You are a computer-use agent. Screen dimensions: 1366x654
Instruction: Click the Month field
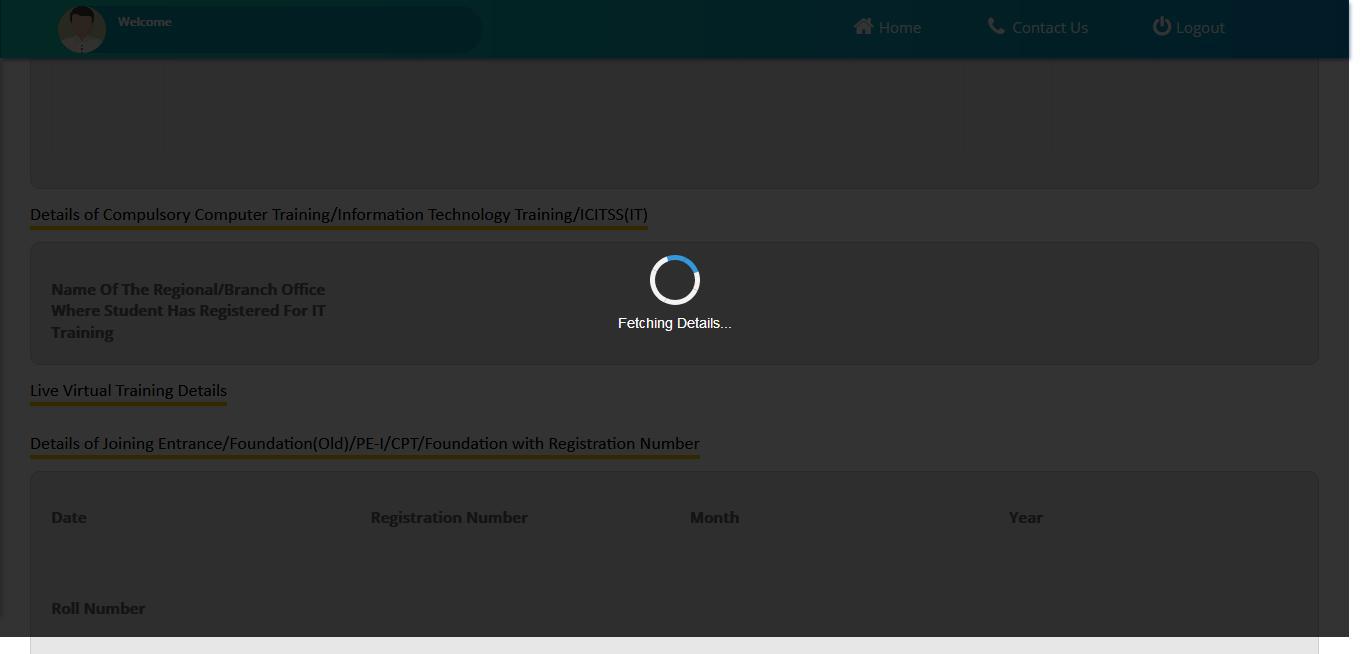pyautogui.click(x=714, y=517)
